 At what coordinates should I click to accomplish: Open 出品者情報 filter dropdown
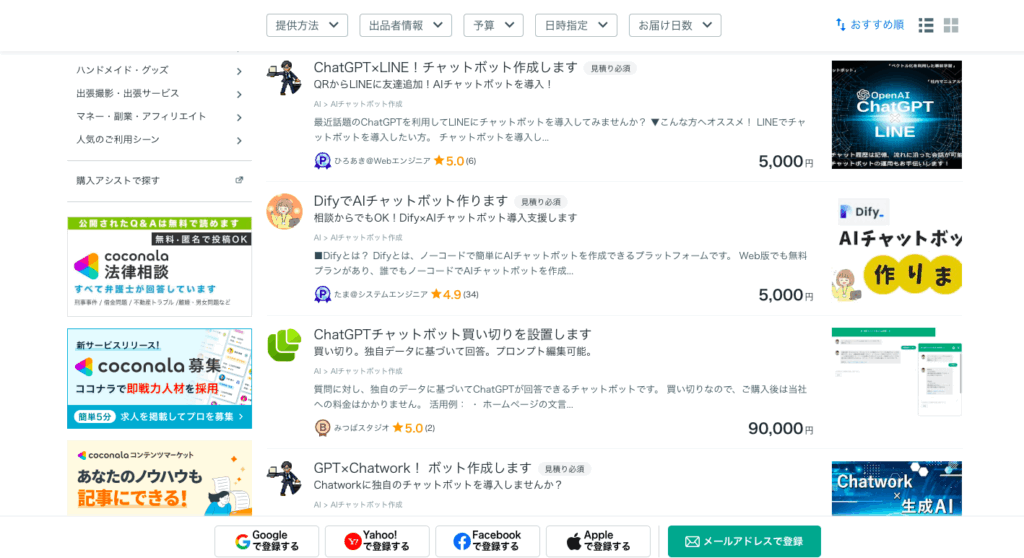pos(406,25)
